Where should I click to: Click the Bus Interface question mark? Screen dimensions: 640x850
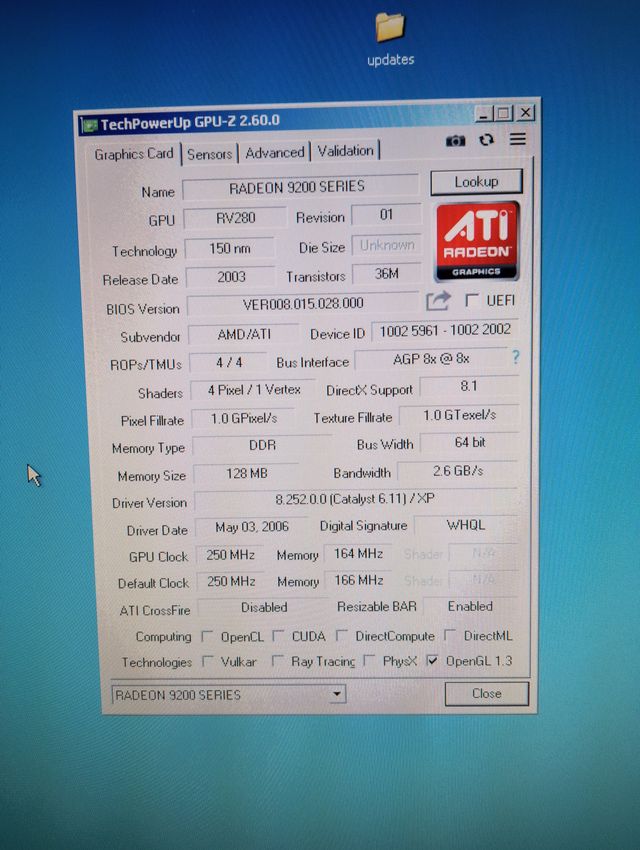coord(515,357)
